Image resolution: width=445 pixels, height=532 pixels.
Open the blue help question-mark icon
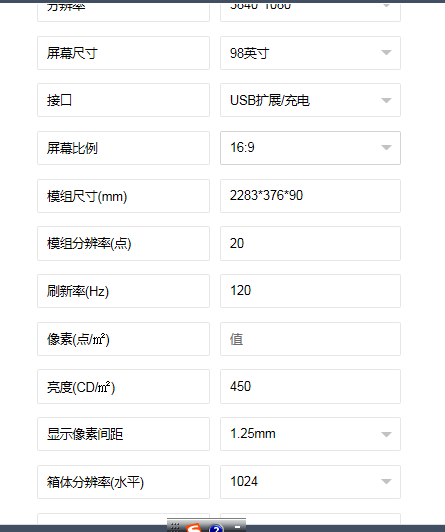coord(216,528)
